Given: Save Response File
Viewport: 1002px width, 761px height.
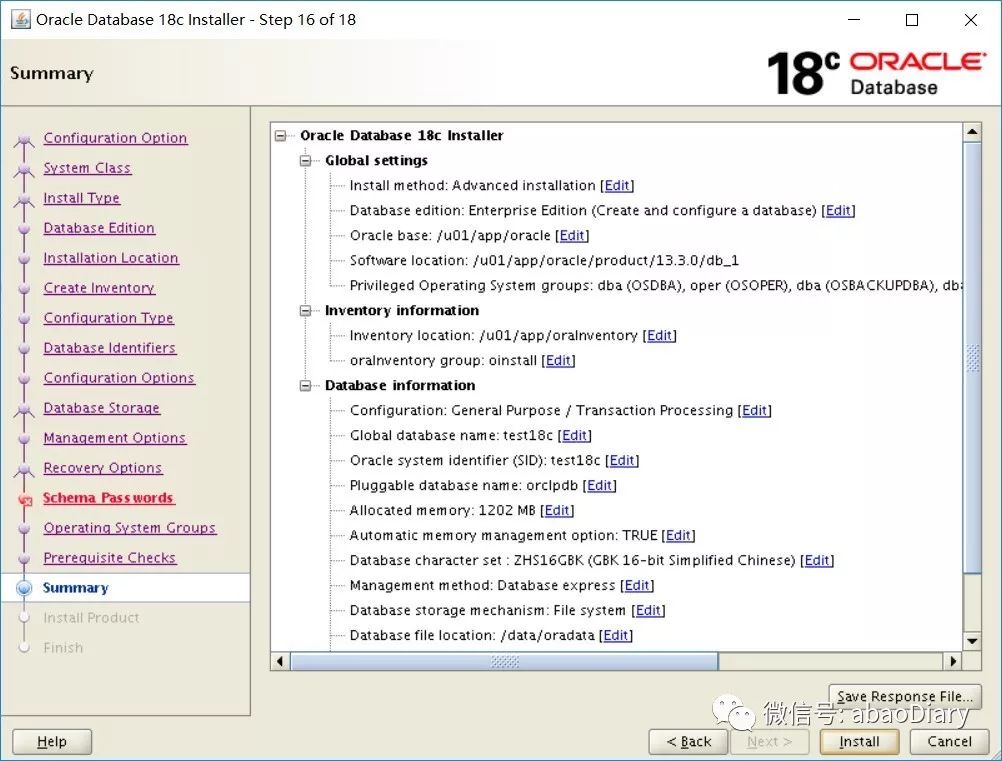Looking at the screenshot, I should tap(905, 696).
